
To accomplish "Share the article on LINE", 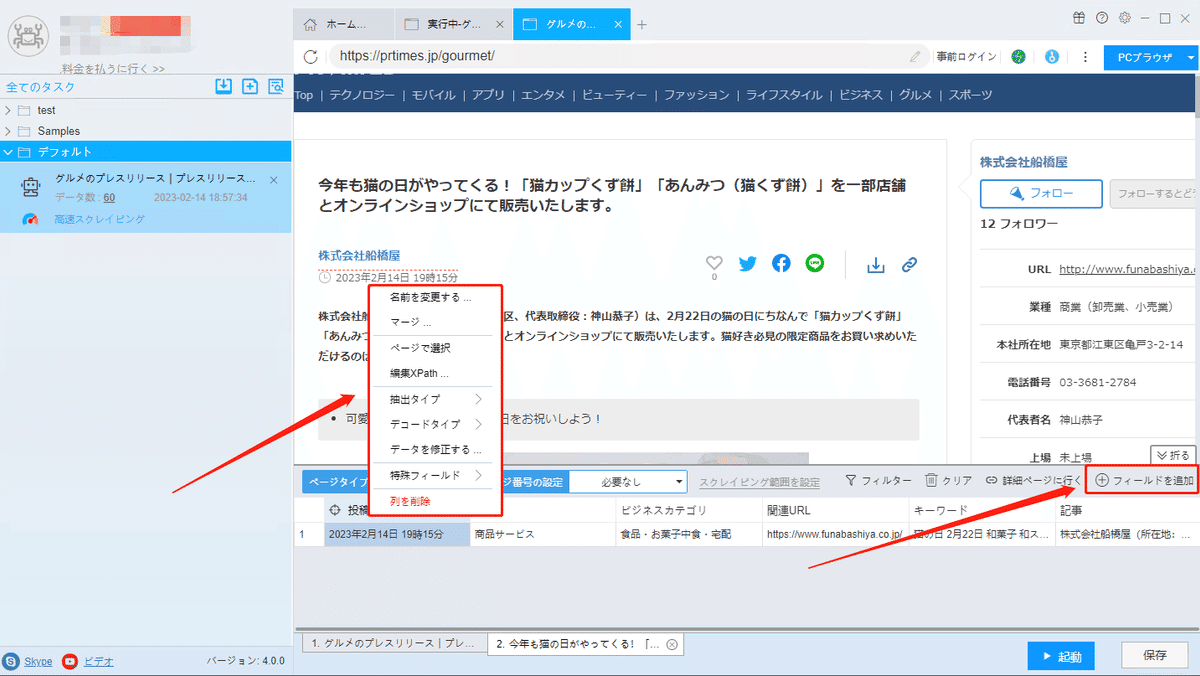I will pos(816,264).
